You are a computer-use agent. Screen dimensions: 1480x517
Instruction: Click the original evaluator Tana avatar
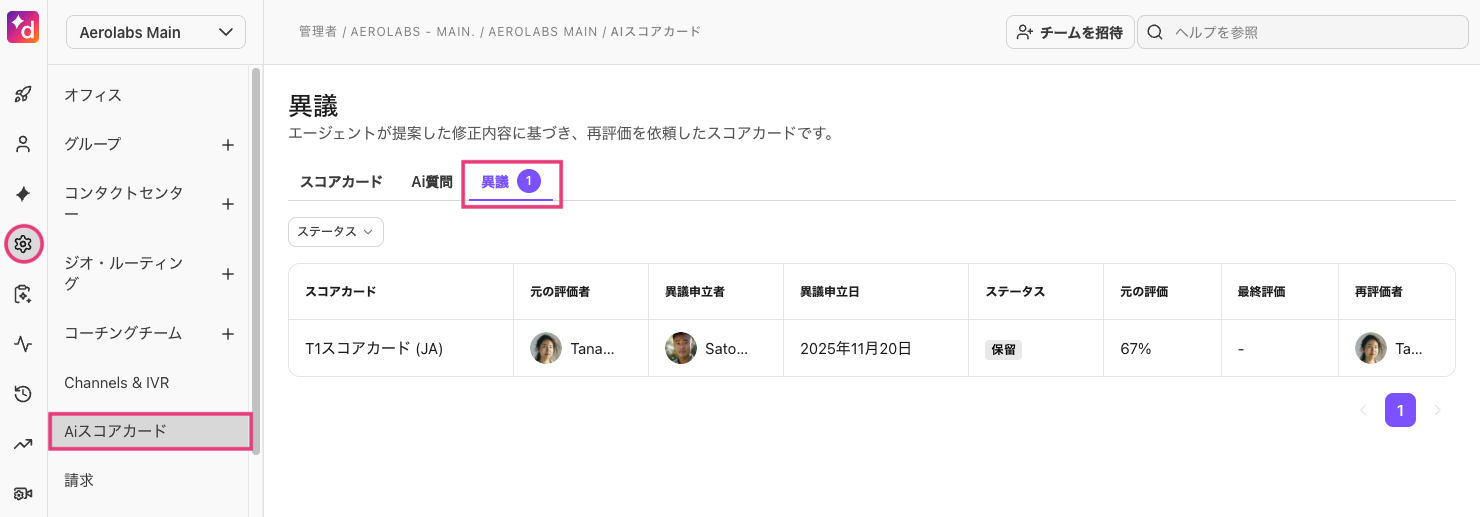tap(546, 348)
